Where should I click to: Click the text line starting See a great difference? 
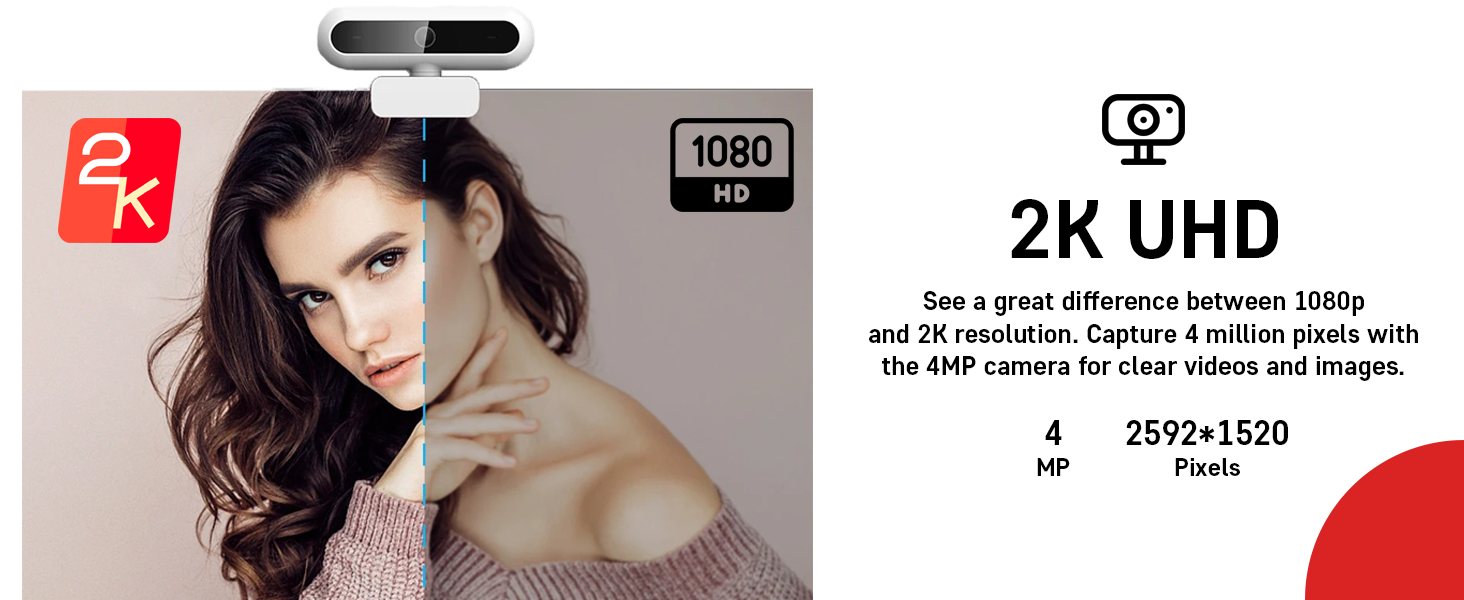point(1144,301)
